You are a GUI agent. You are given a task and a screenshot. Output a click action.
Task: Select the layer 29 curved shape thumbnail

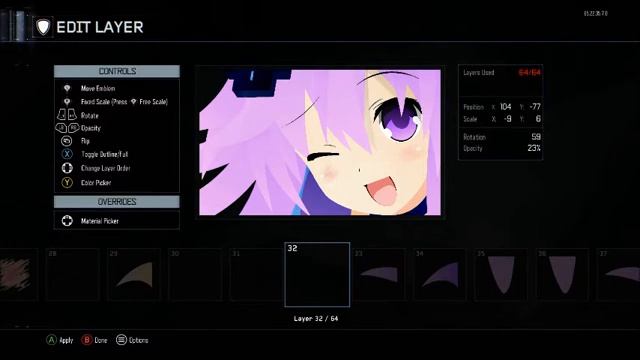(134, 274)
